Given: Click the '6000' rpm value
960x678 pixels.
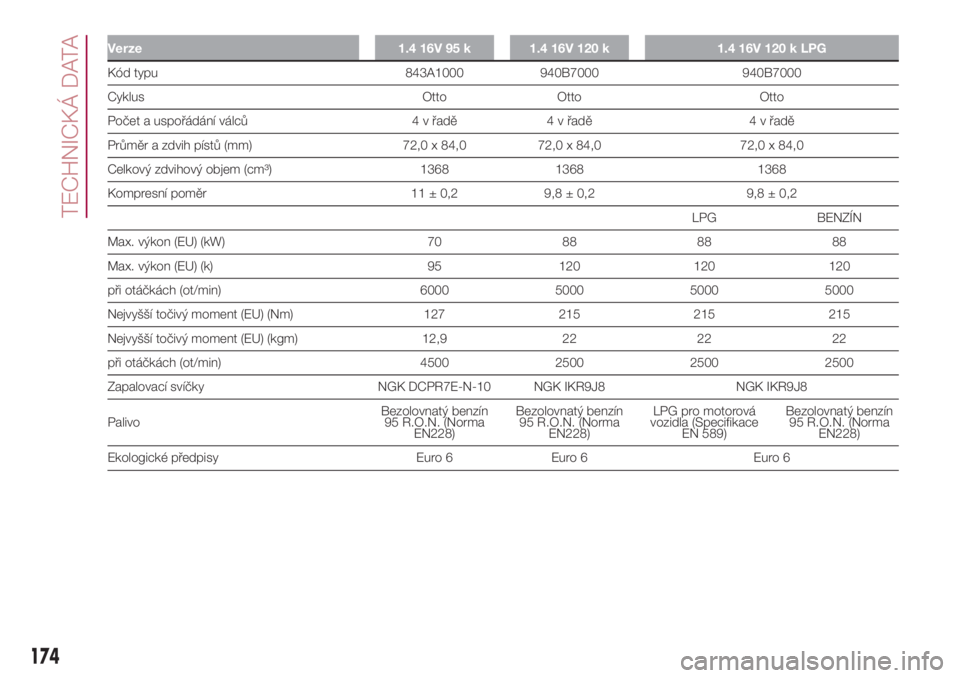Looking at the screenshot, I should click(x=434, y=290).
